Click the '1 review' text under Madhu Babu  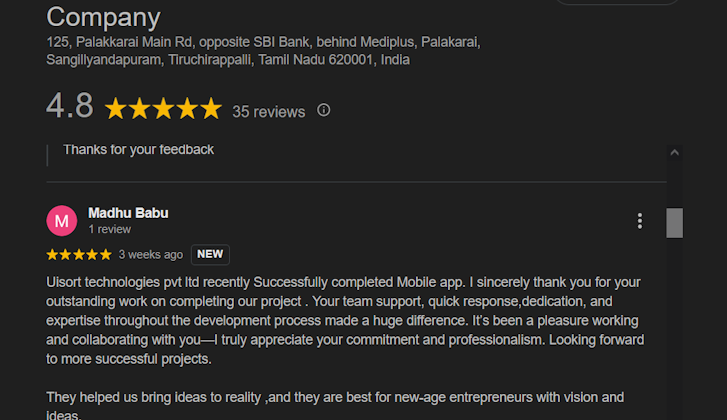click(110, 229)
